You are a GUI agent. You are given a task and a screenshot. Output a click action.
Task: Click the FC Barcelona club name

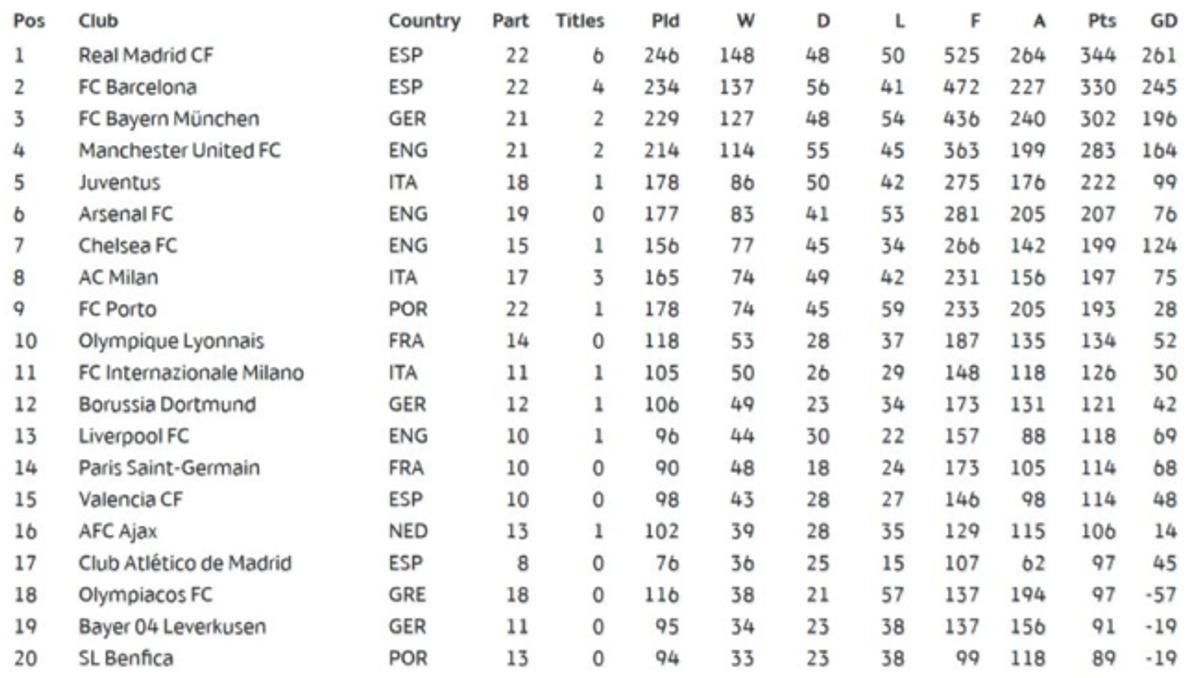(x=137, y=87)
